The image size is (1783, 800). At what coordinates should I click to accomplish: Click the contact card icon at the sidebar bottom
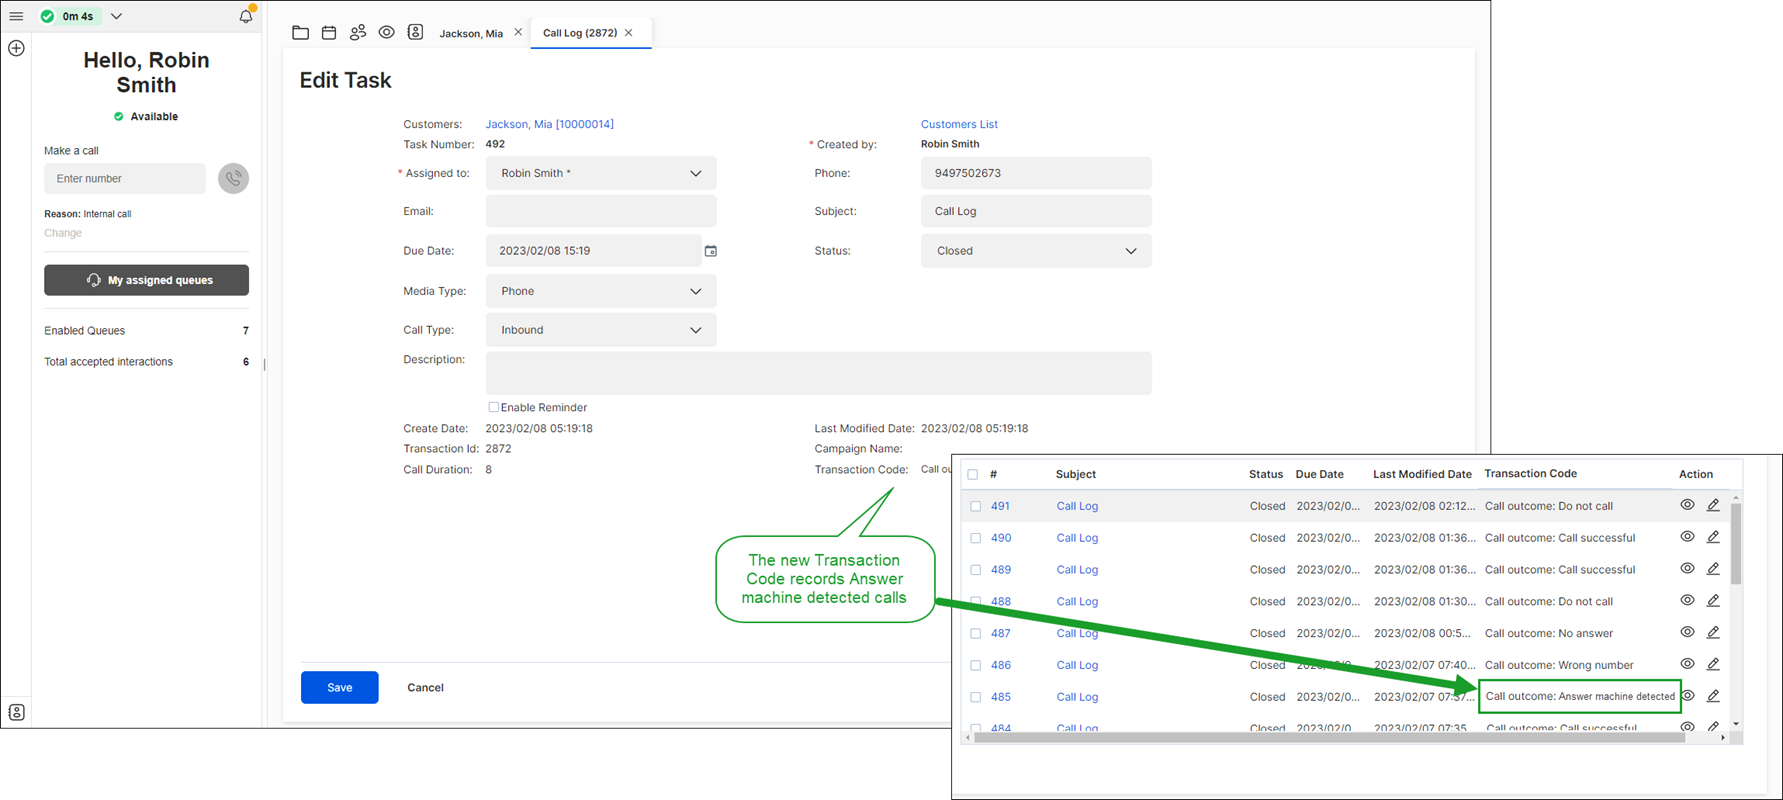click(17, 712)
